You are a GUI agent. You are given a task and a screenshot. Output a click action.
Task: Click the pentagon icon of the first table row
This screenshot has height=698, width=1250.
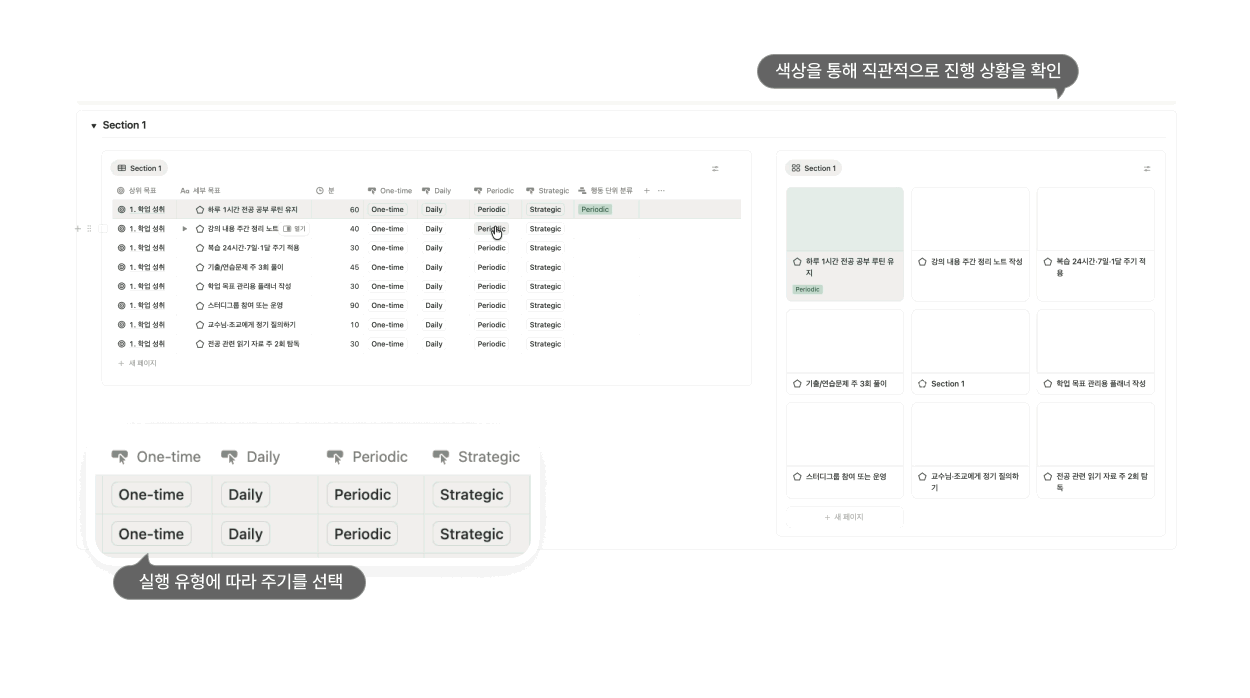pyautogui.click(x=200, y=210)
